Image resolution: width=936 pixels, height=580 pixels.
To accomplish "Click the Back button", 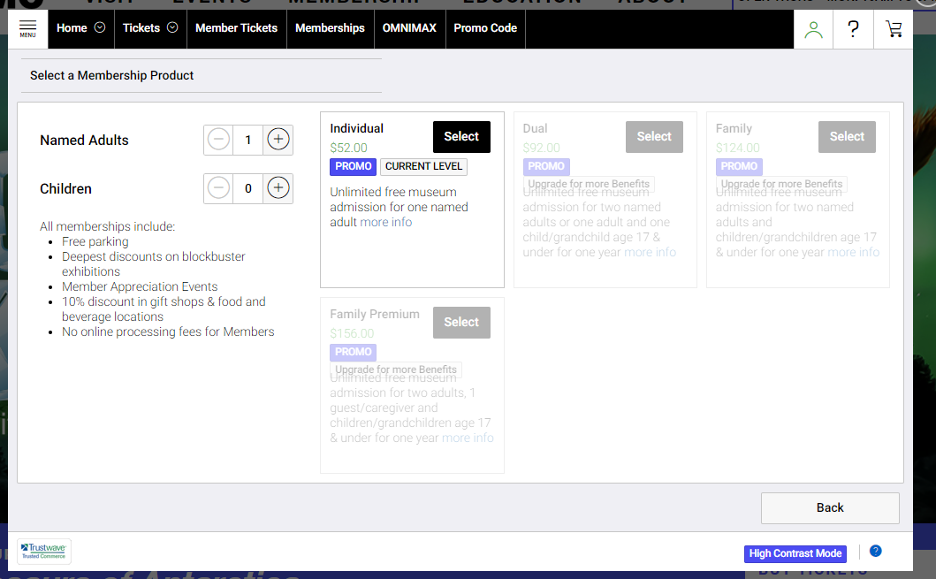I will [830, 508].
